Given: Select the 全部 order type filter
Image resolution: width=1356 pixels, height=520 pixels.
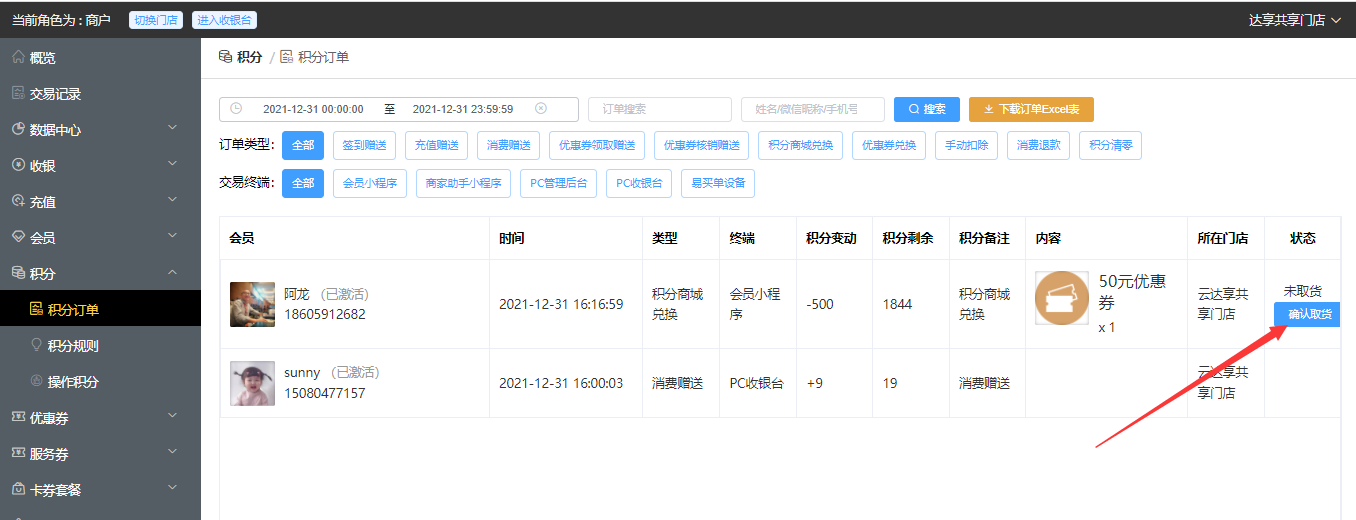Looking at the screenshot, I should click(303, 145).
